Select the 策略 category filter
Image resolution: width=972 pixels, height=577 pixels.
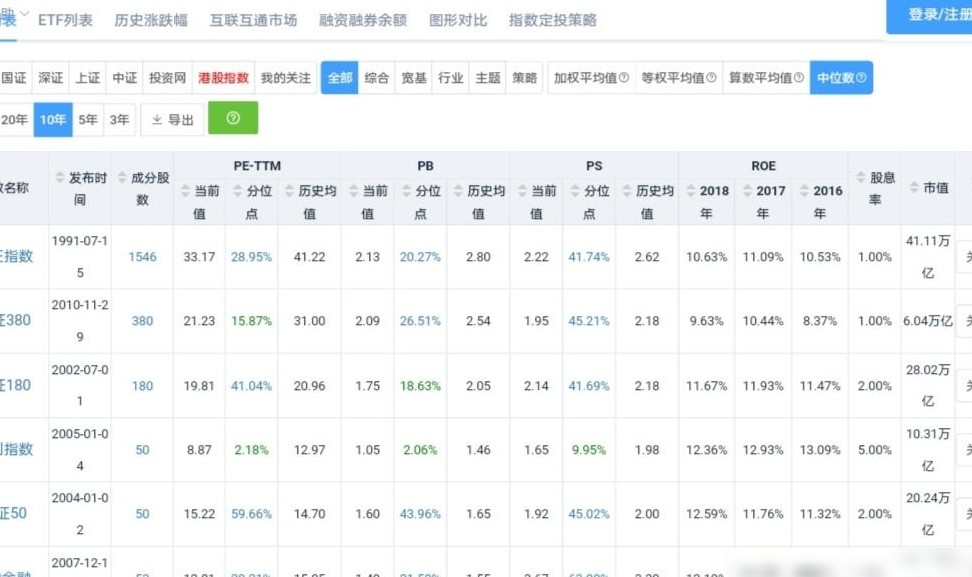524,77
